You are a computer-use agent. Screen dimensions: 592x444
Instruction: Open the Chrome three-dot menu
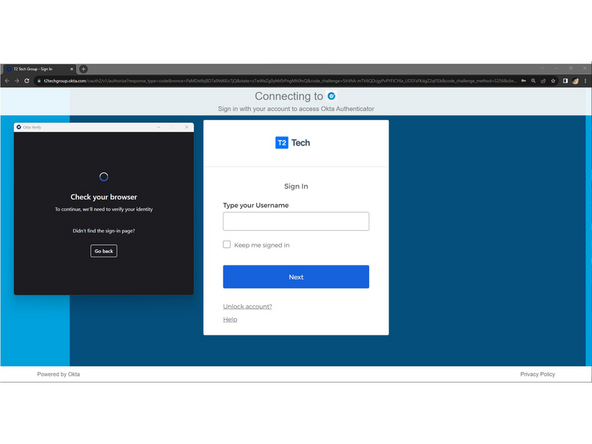586,81
